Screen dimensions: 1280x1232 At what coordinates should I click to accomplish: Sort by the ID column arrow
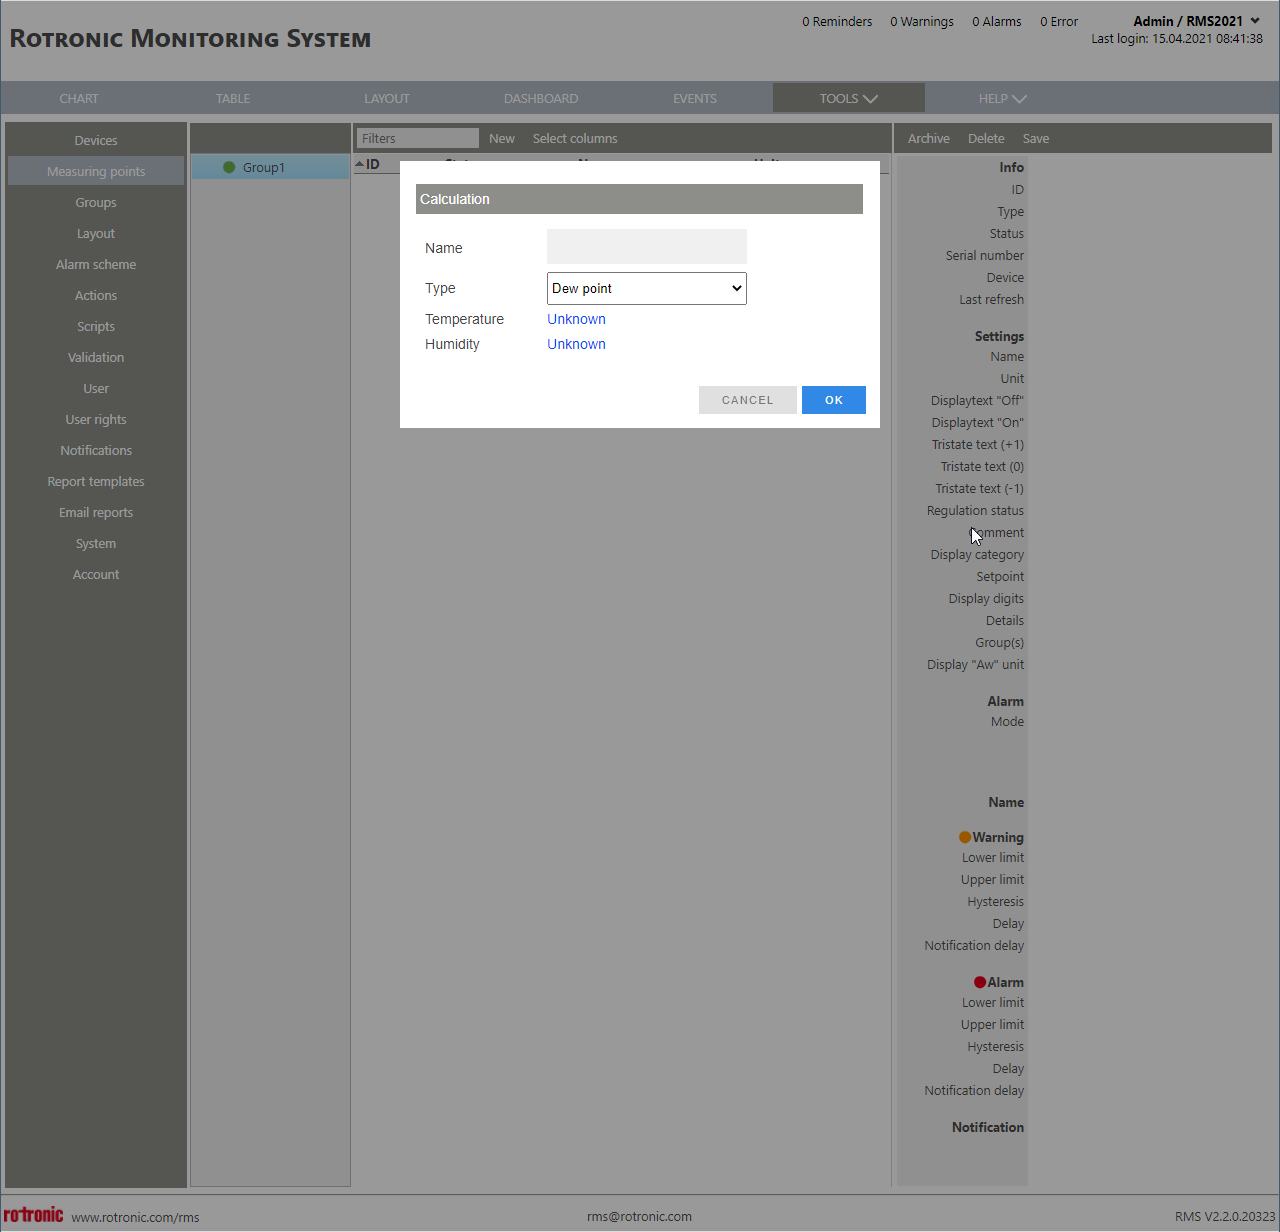click(360, 163)
